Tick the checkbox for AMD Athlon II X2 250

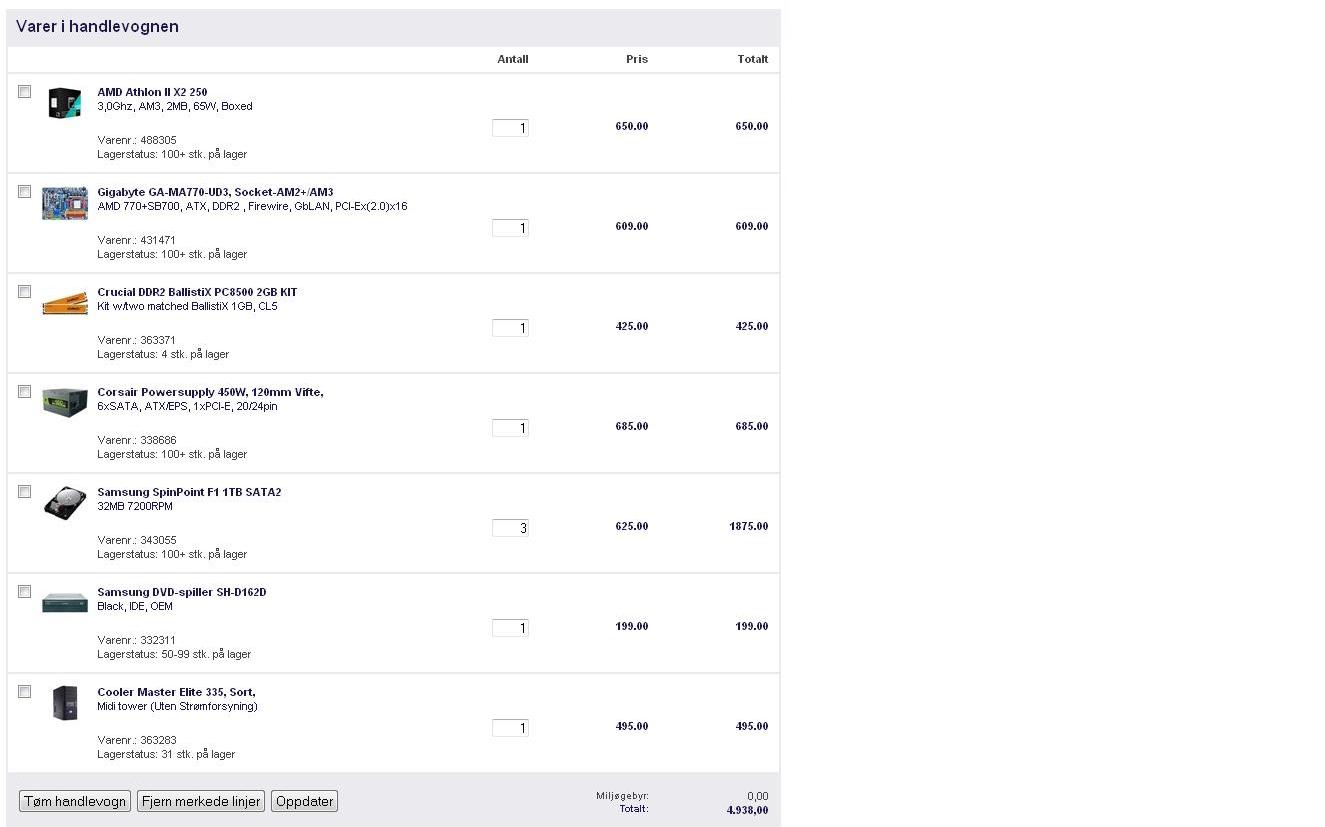click(25, 92)
